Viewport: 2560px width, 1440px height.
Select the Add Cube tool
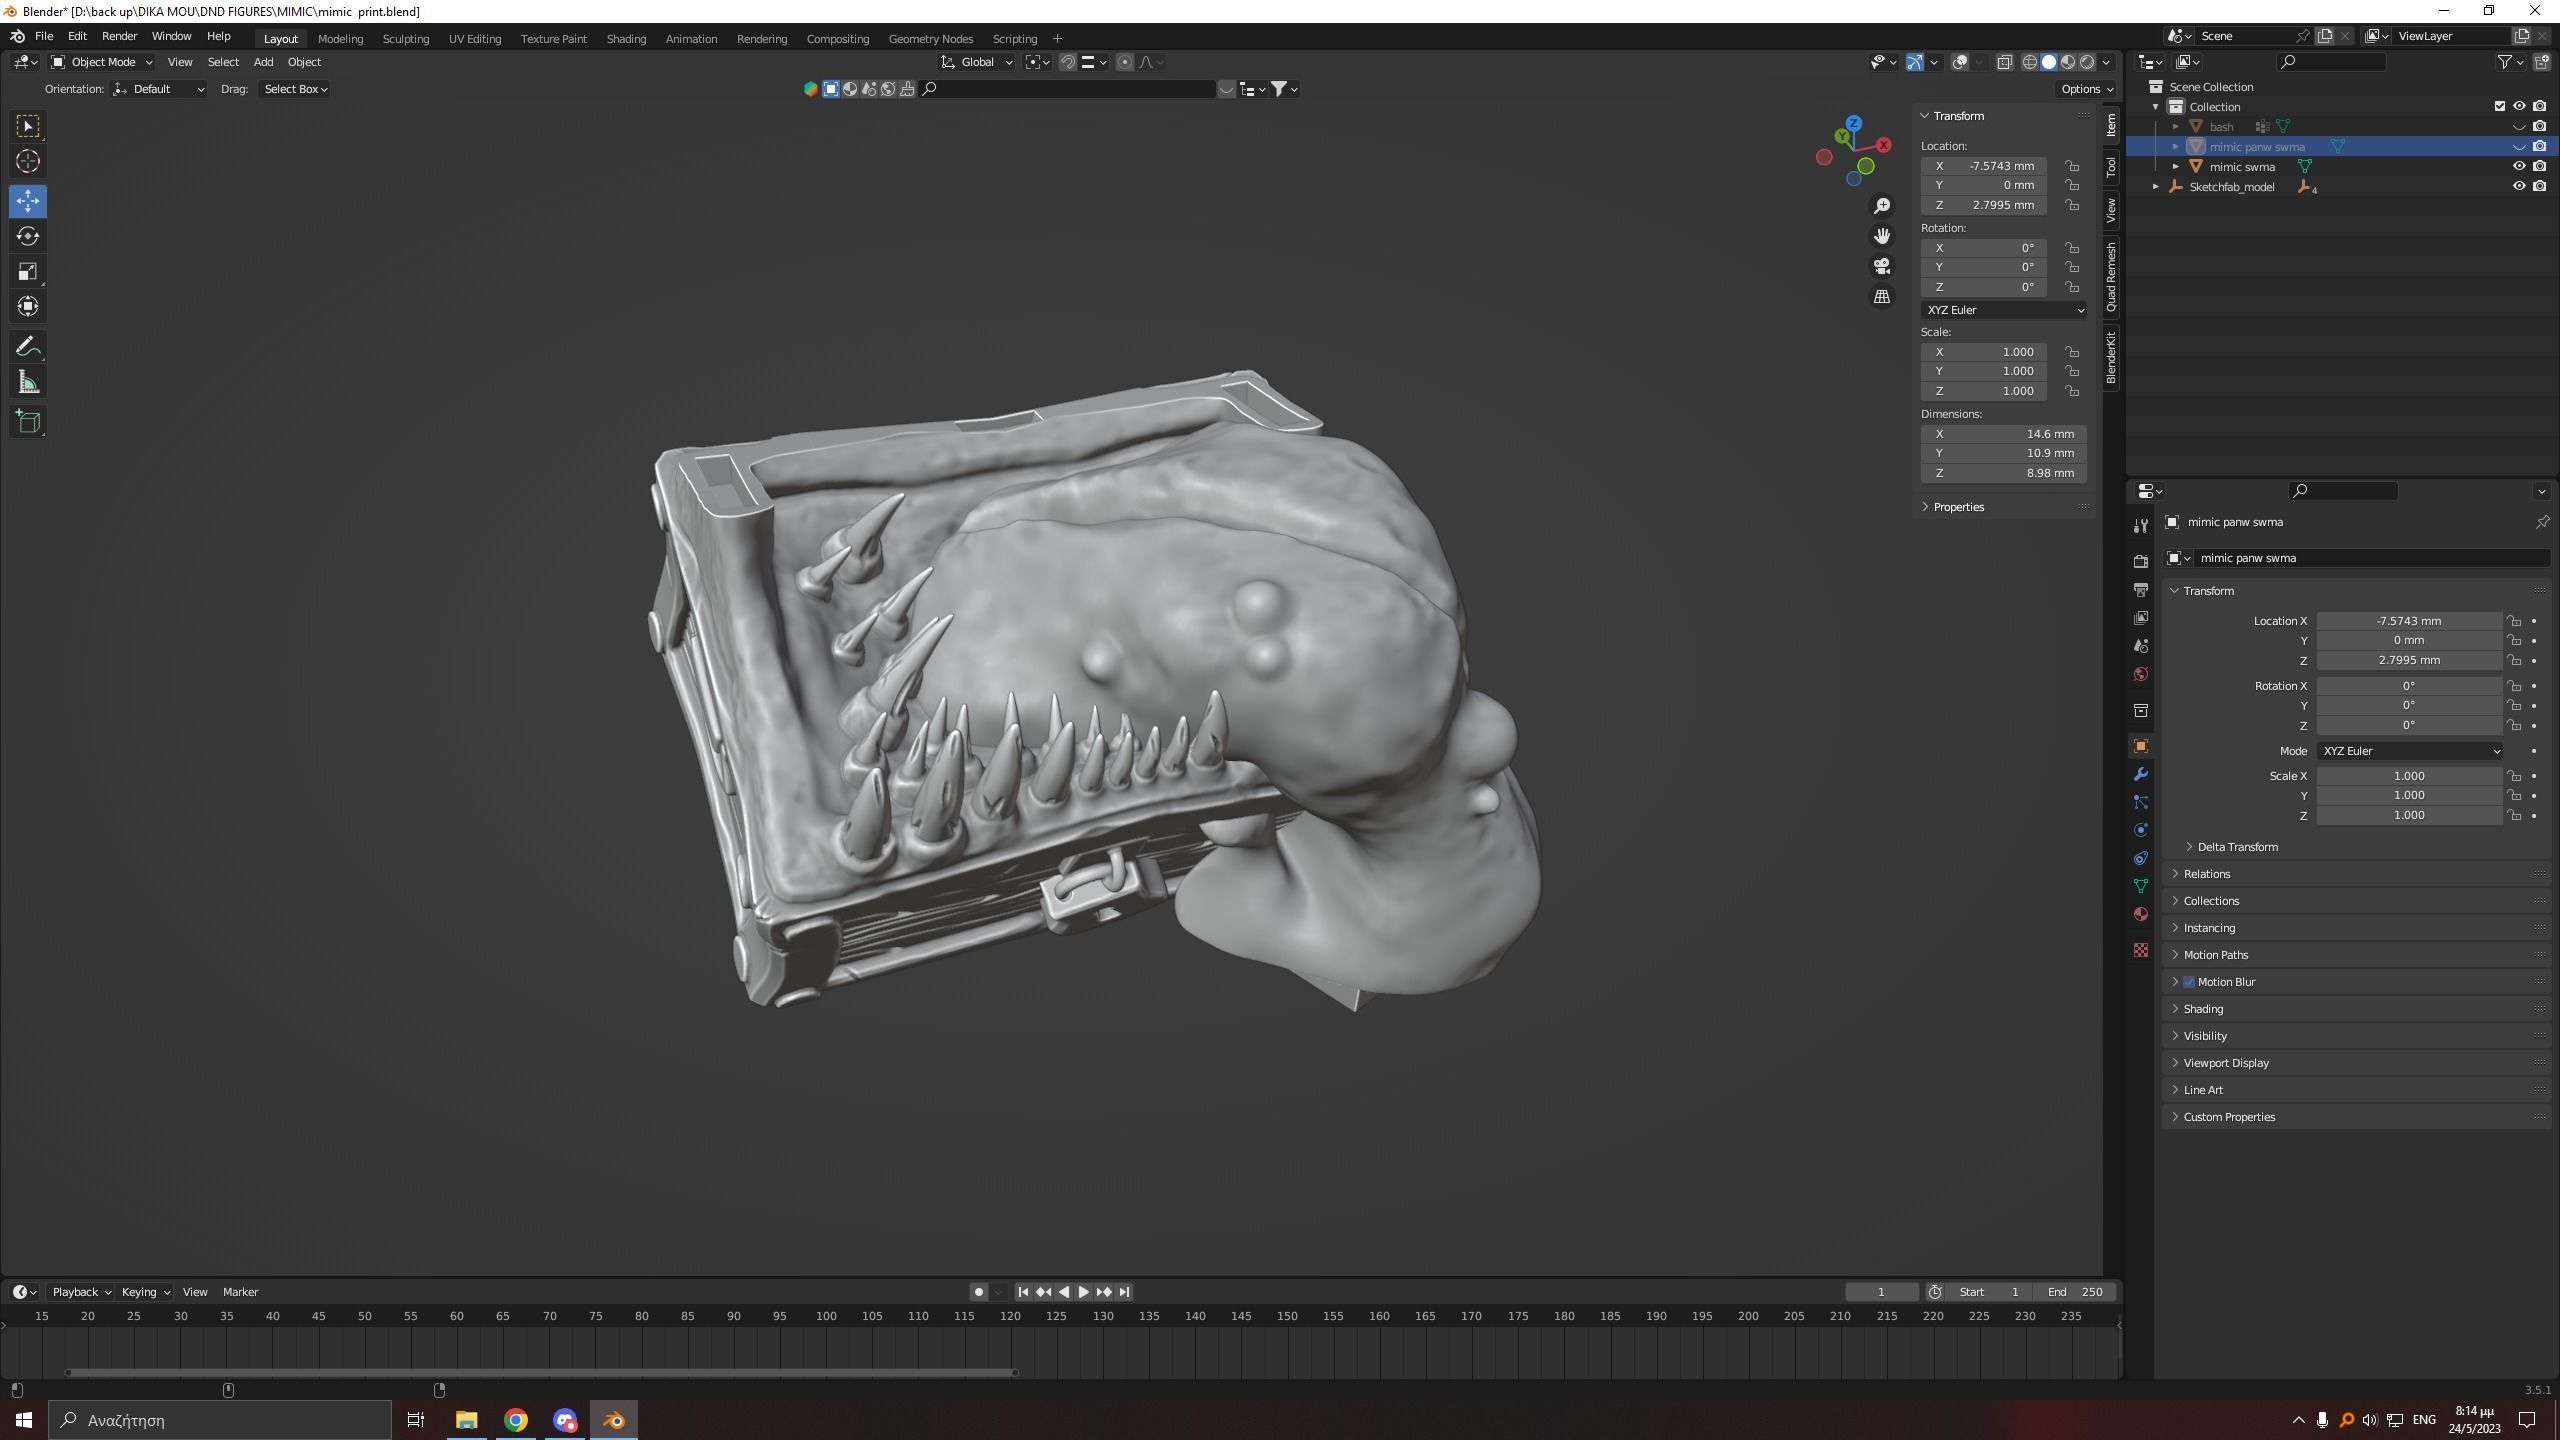[x=28, y=422]
